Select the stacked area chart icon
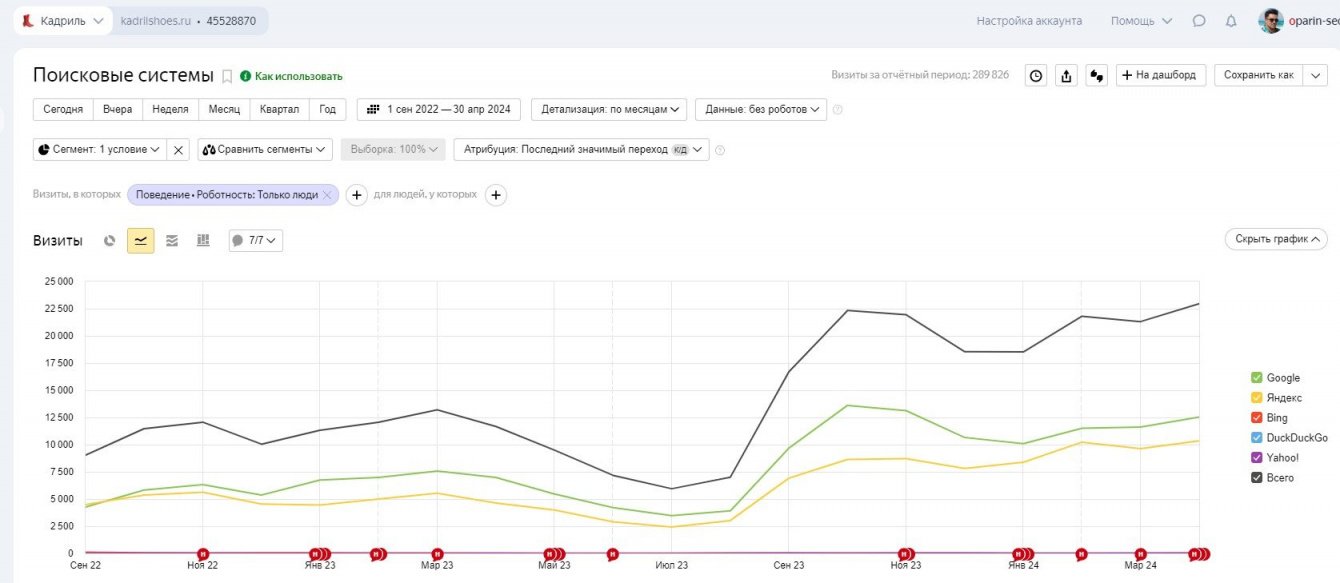The image size is (1340, 583). [172, 240]
